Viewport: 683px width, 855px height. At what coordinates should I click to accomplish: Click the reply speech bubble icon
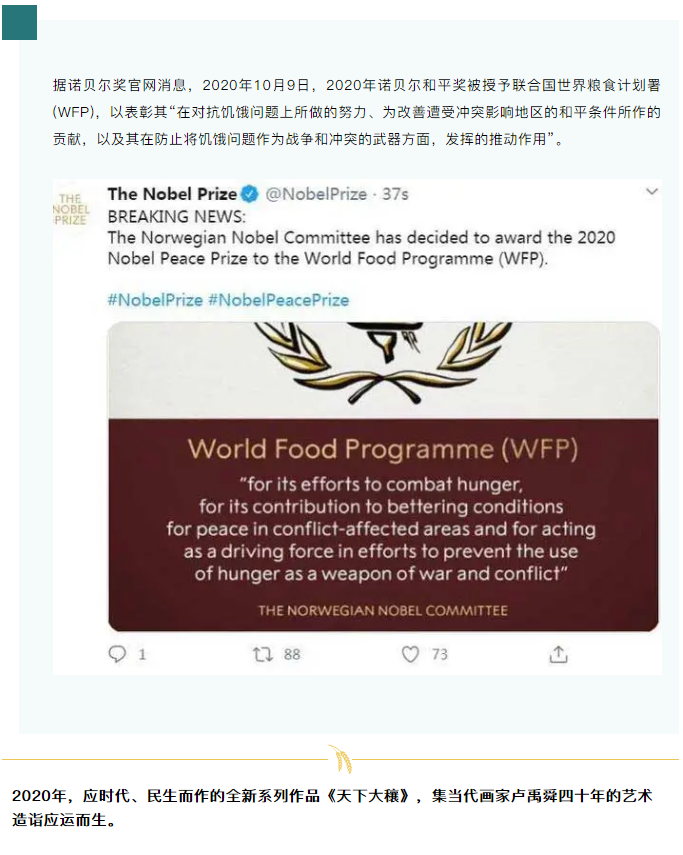click(x=118, y=654)
